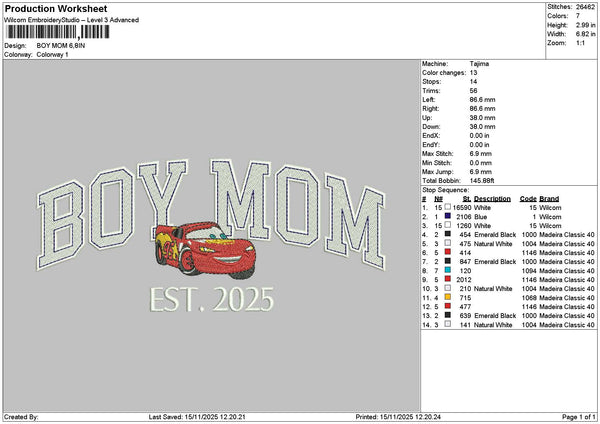Click the "Stop Sequence:" heading
Image resolution: width=600 pixels, height=424 pixels.
coord(445,190)
